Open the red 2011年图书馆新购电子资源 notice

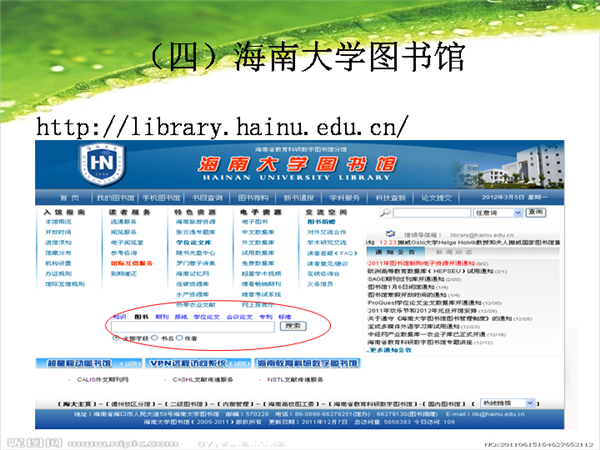pyautogui.click(x=421, y=263)
